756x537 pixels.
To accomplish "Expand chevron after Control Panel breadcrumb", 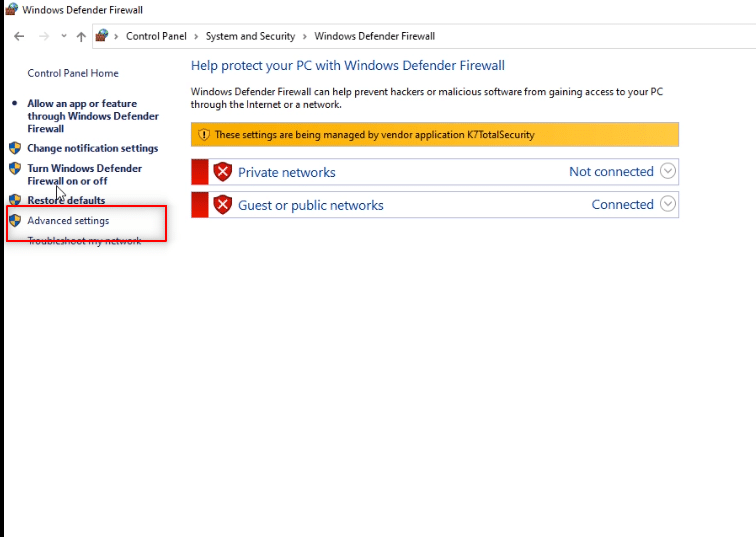I will [x=196, y=37].
